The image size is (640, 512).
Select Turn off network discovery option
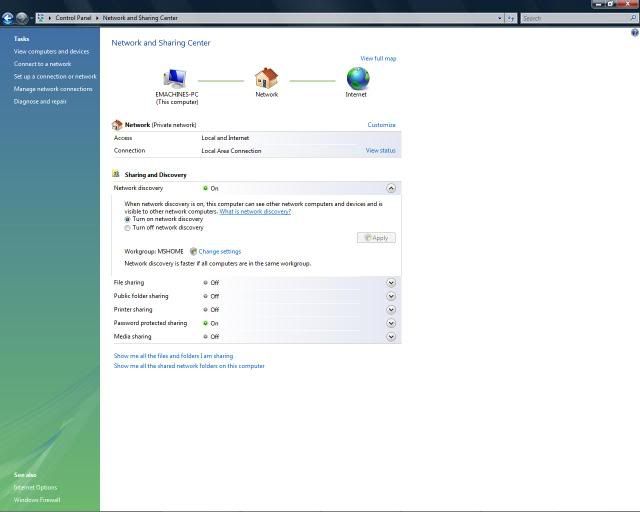point(127,228)
